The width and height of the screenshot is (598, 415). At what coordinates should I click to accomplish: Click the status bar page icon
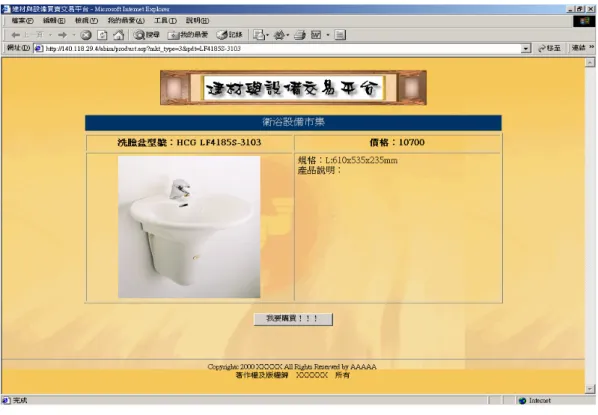(x=6, y=400)
